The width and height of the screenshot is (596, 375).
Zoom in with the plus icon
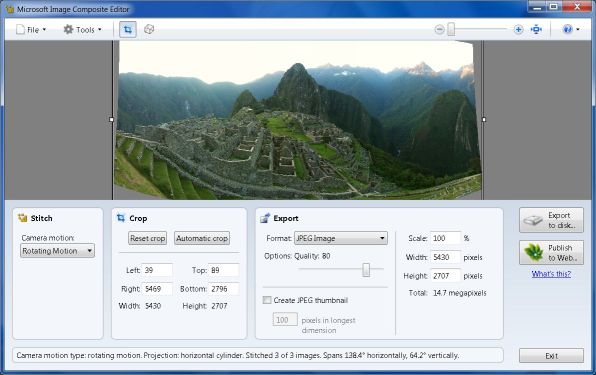(x=518, y=29)
